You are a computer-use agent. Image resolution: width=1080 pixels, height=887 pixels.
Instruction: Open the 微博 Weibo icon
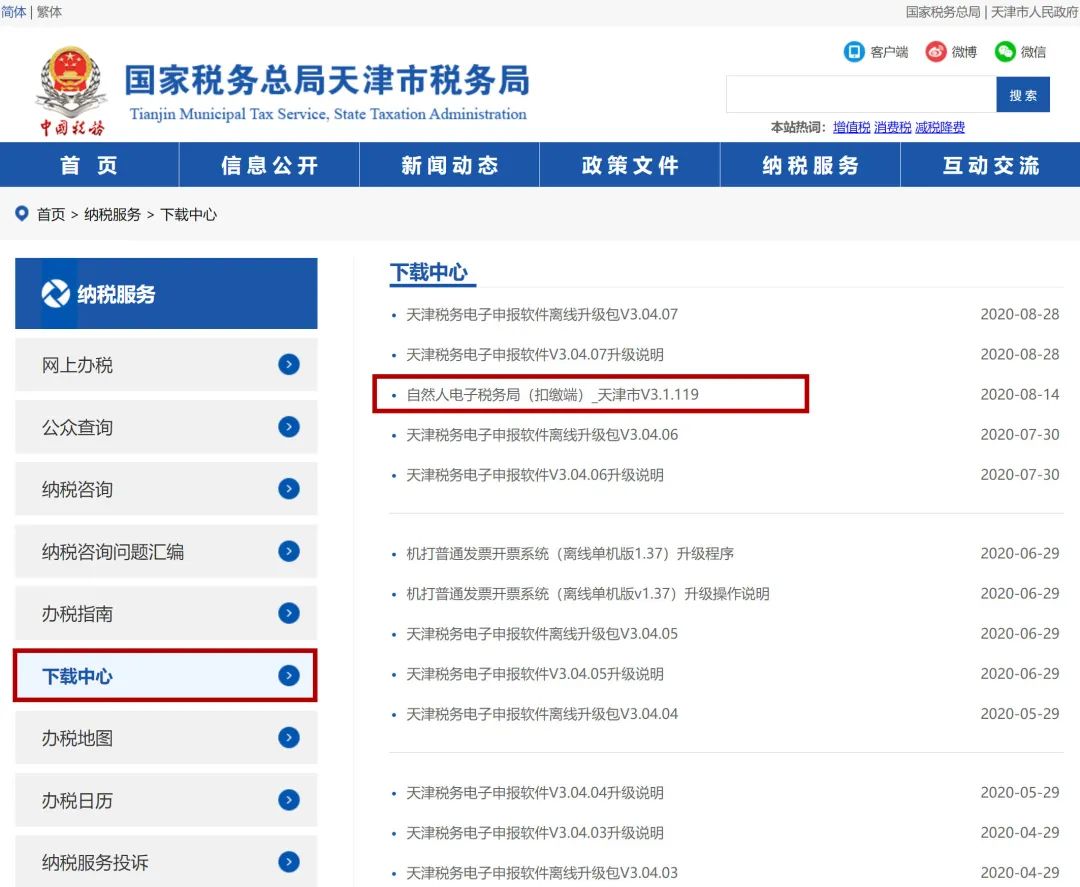[935, 52]
